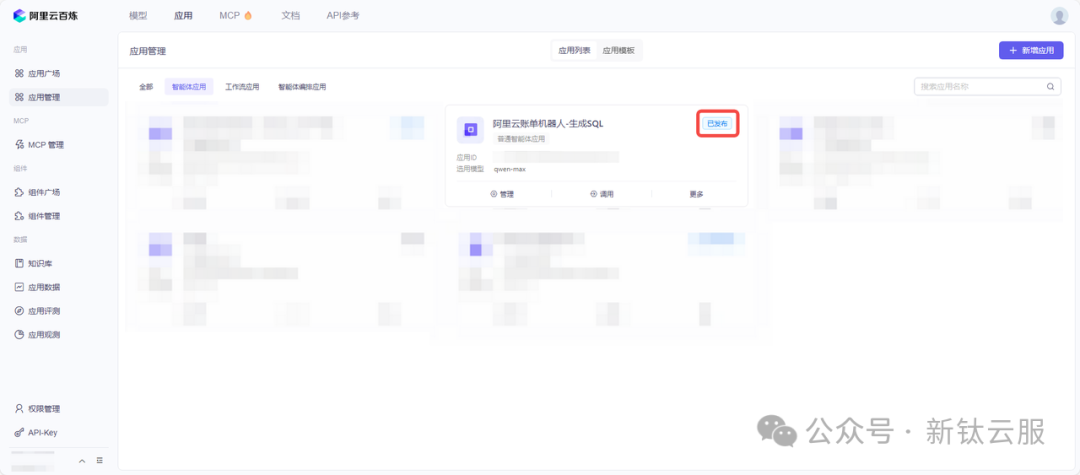Click the 阿里云账单机器人 app icon

tap(470, 129)
